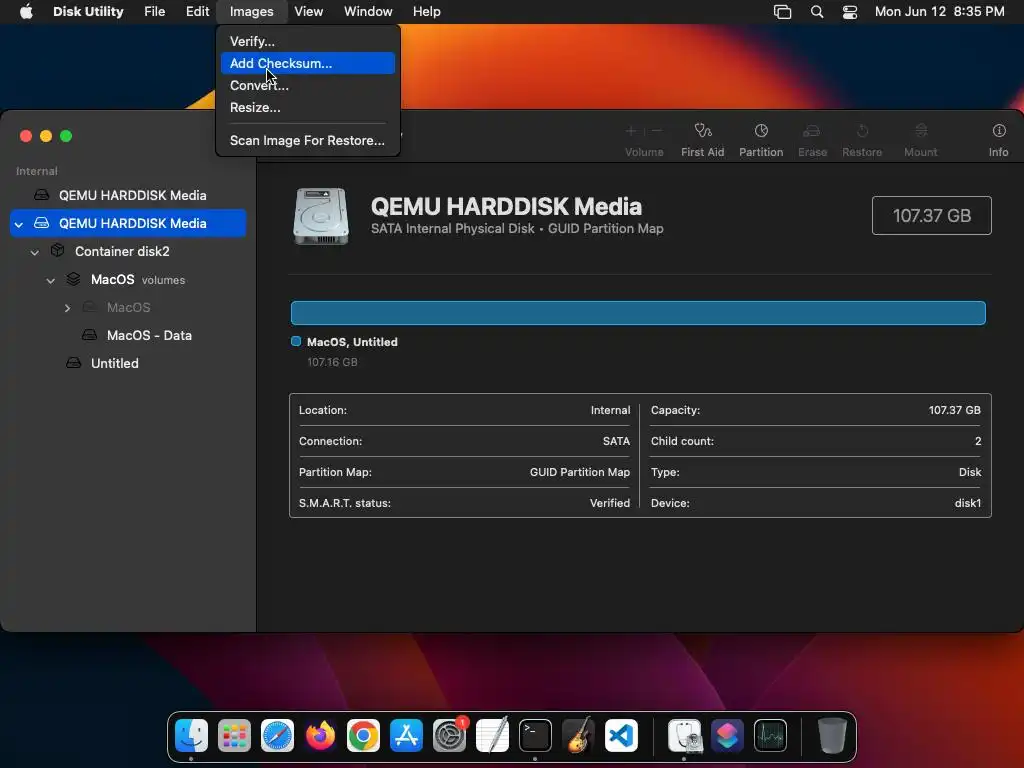Image resolution: width=1024 pixels, height=768 pixels.
Task: Launch Visual Studio Code from the Dock
Action: point(621,735)
